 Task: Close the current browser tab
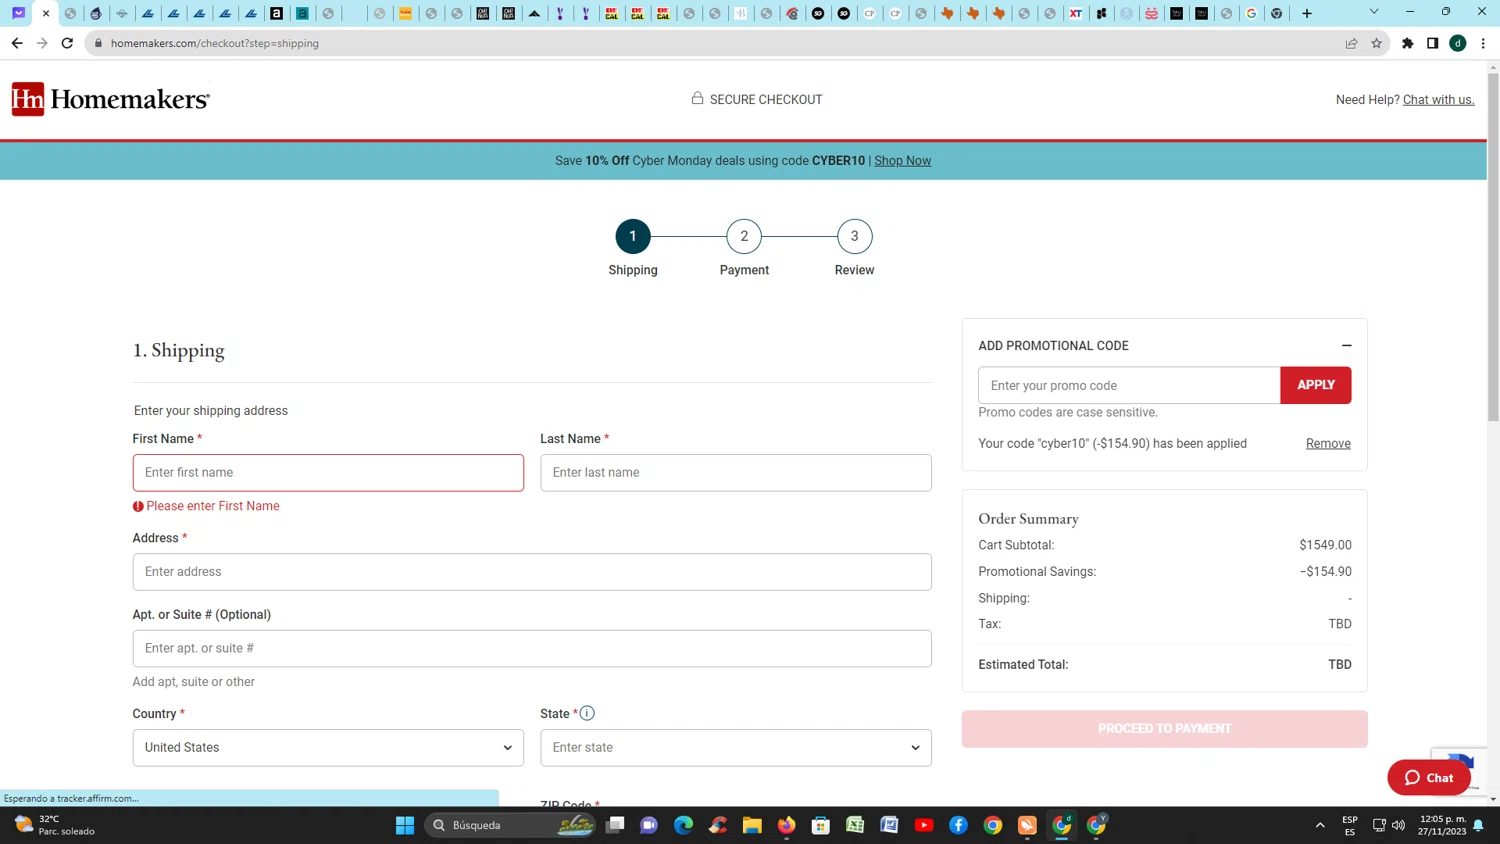tap(46, 13)
